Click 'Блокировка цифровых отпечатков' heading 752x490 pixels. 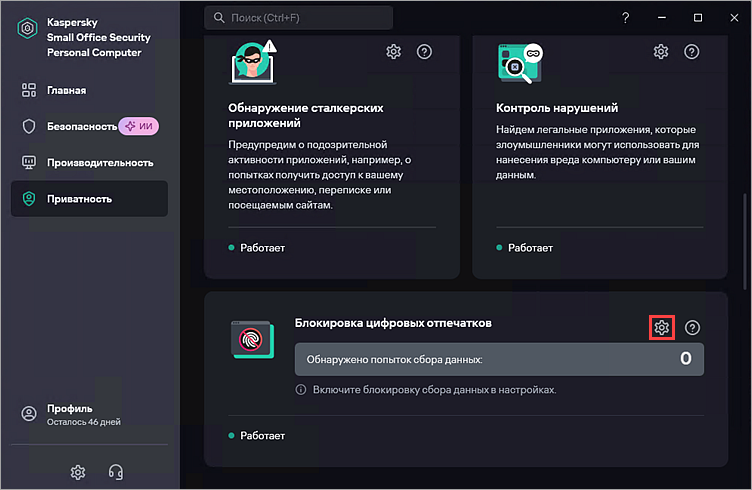(393, 323)
